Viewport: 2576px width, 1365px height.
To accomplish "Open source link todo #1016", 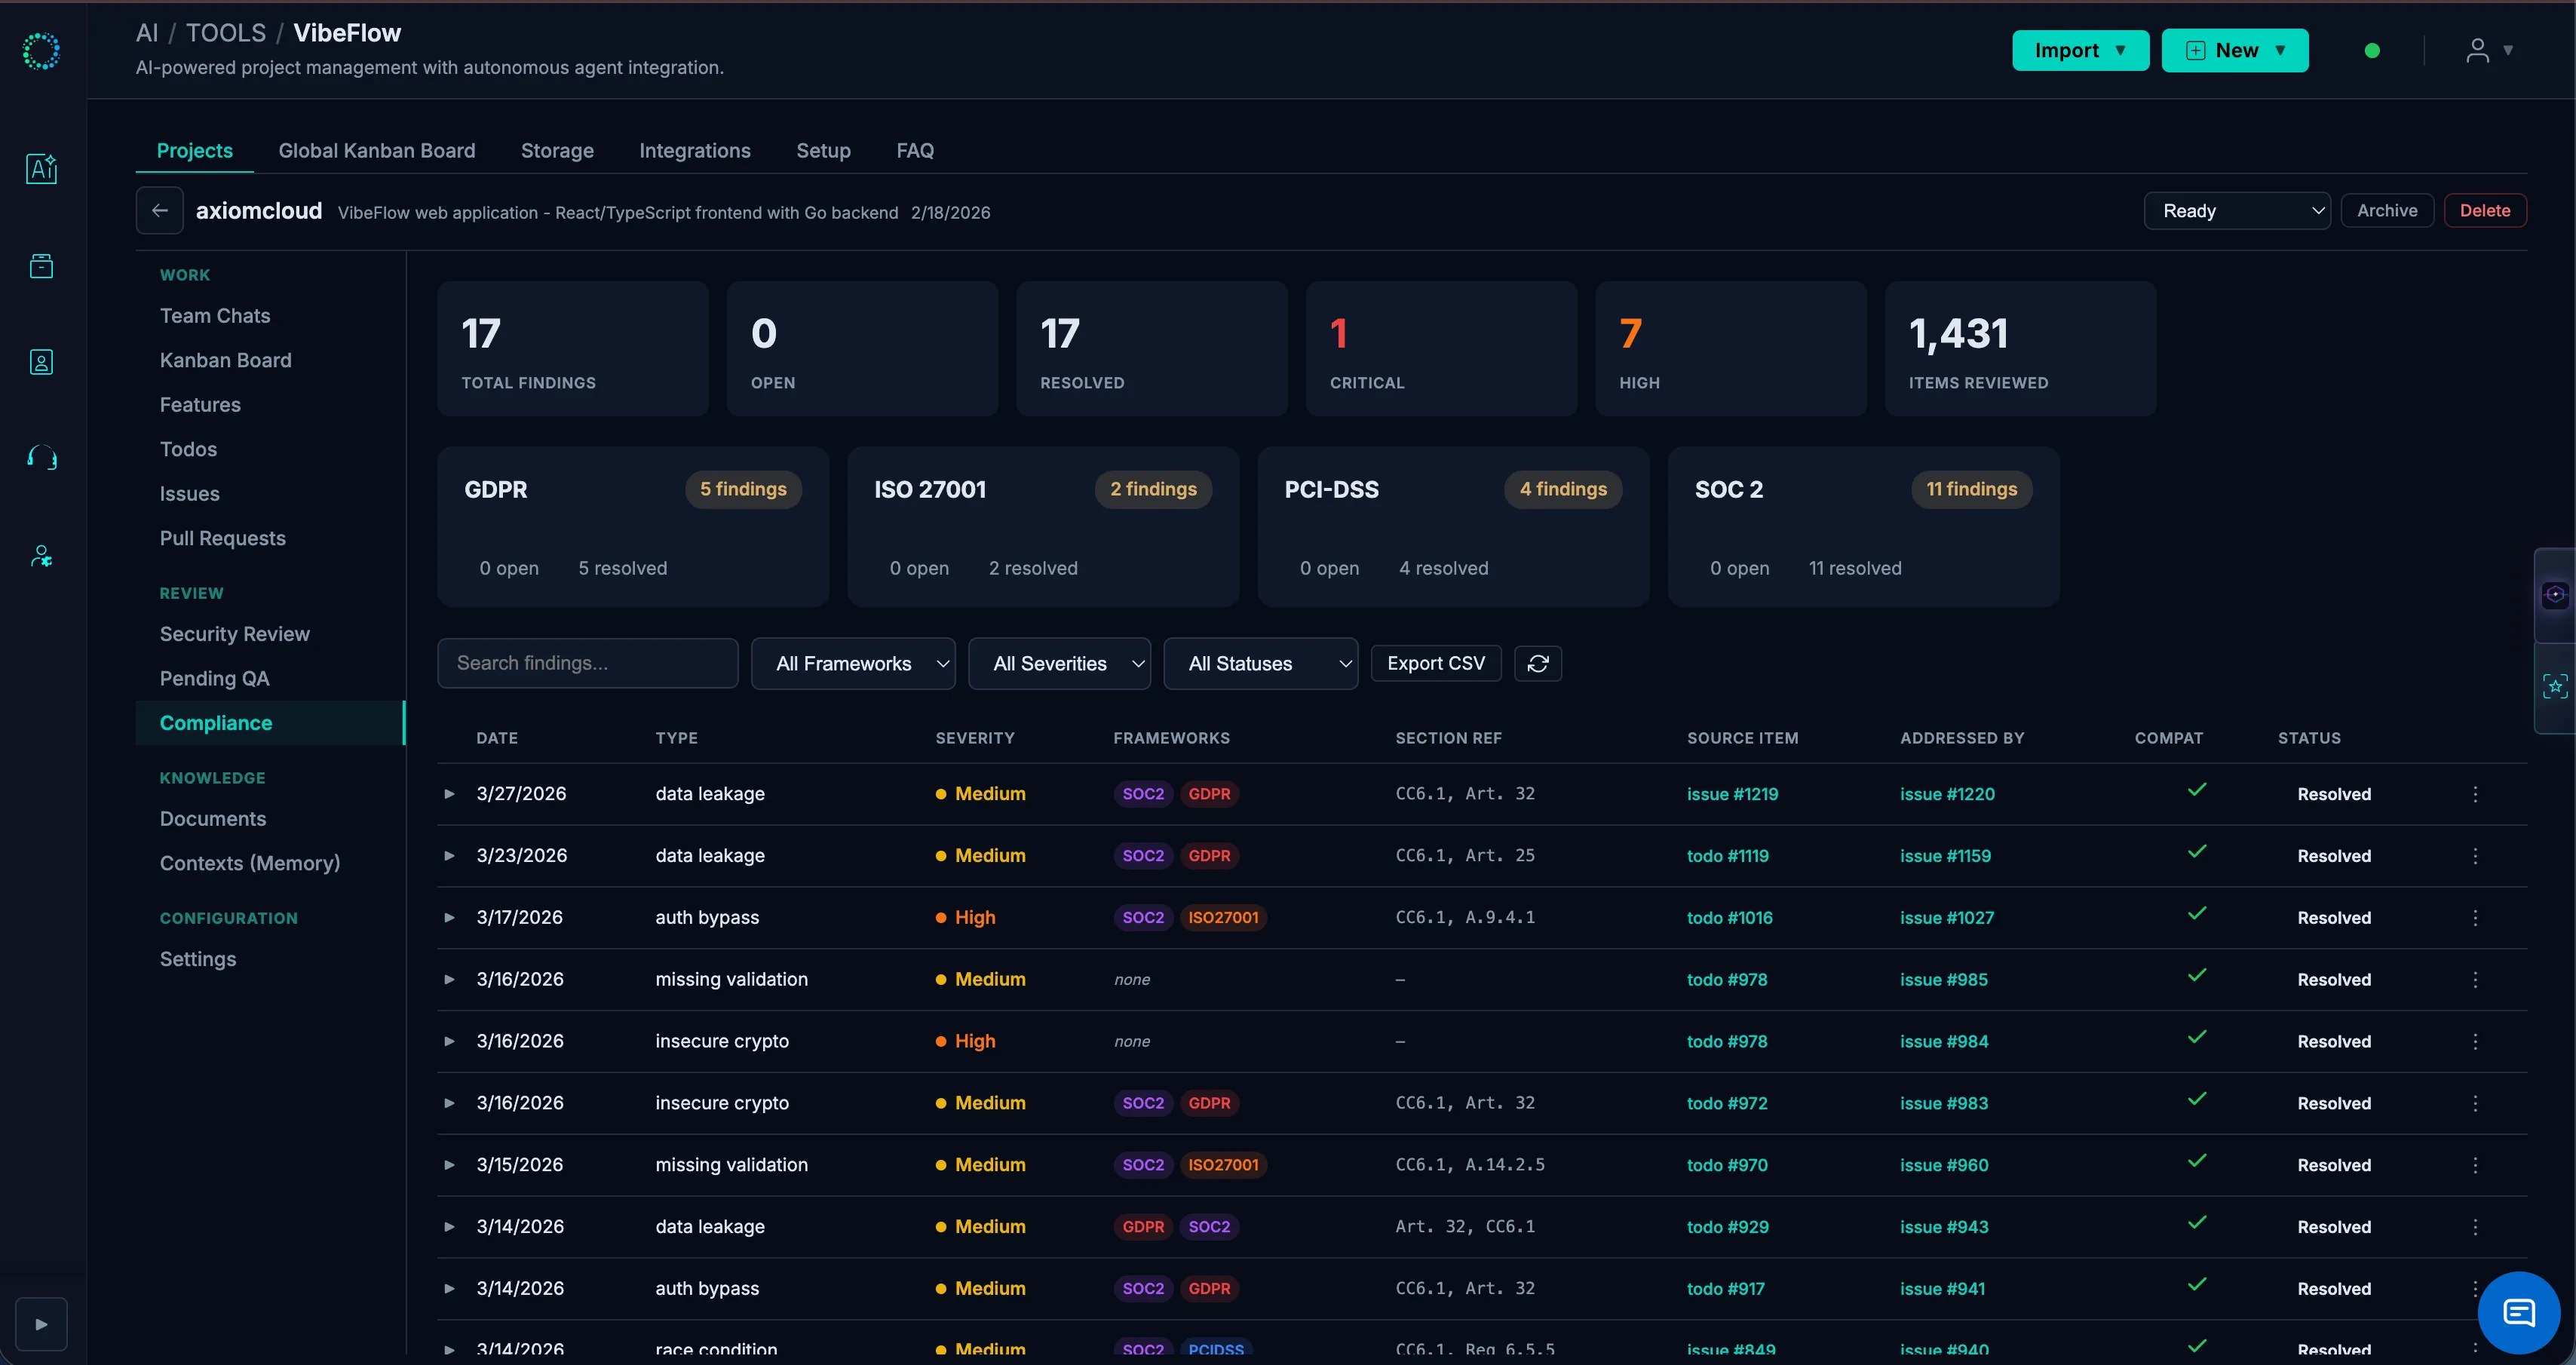I will click(1729, 918).
